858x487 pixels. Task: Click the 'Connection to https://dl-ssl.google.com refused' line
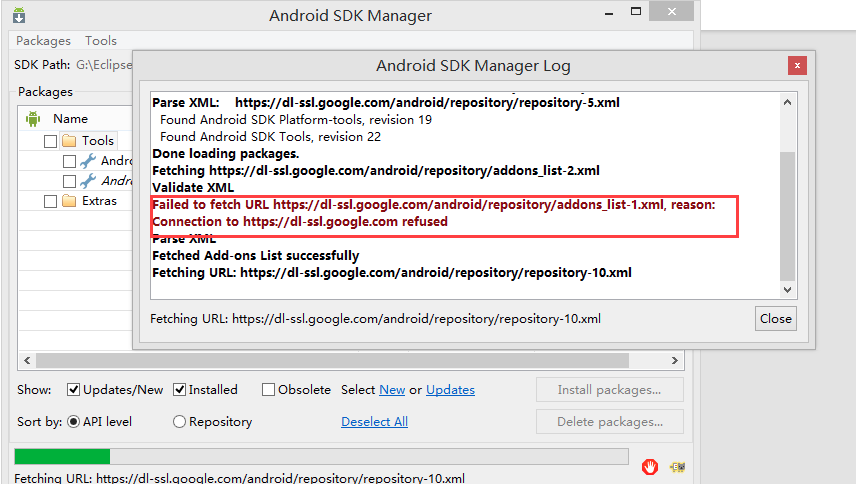tap(300, 222)
